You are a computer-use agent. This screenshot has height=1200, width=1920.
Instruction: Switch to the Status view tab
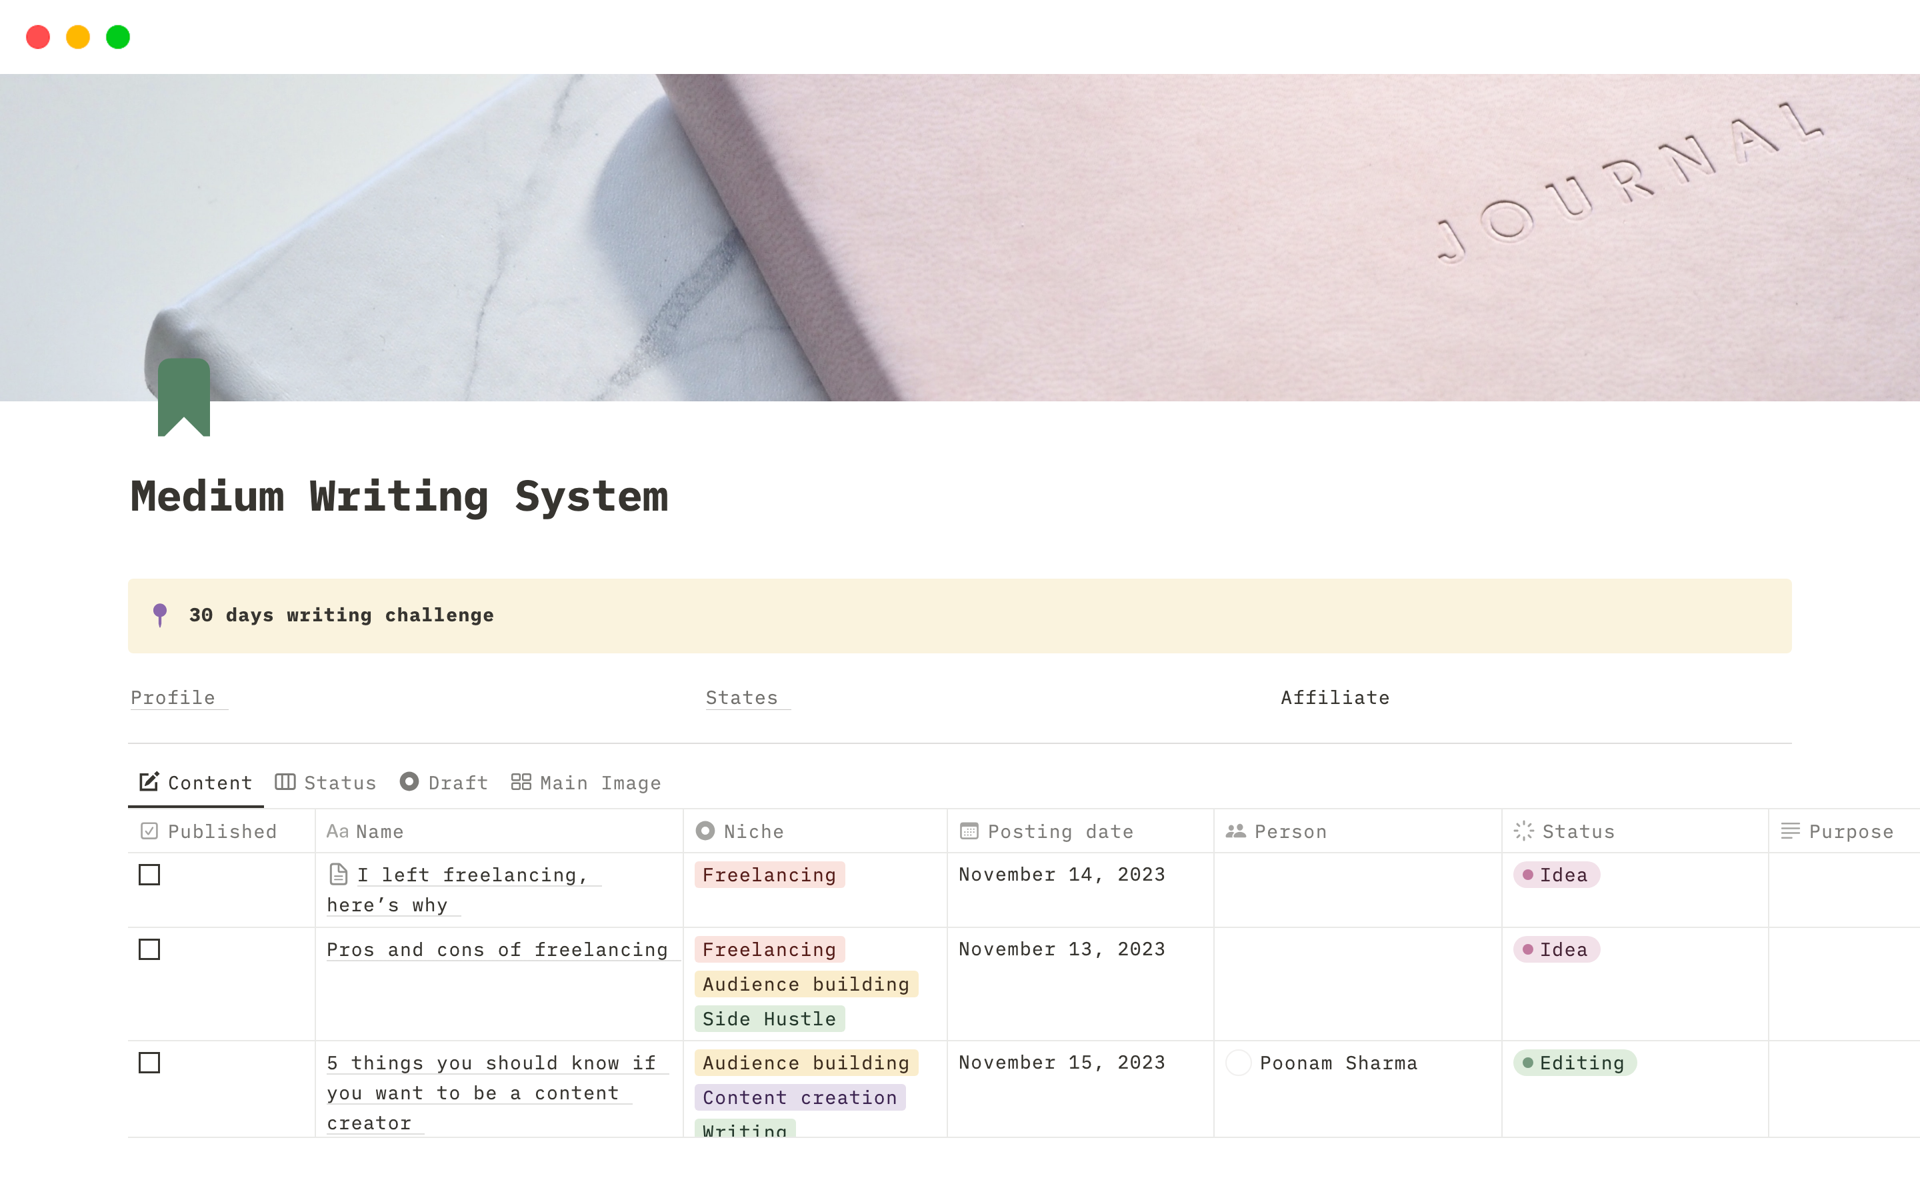[x=340, y=782]
